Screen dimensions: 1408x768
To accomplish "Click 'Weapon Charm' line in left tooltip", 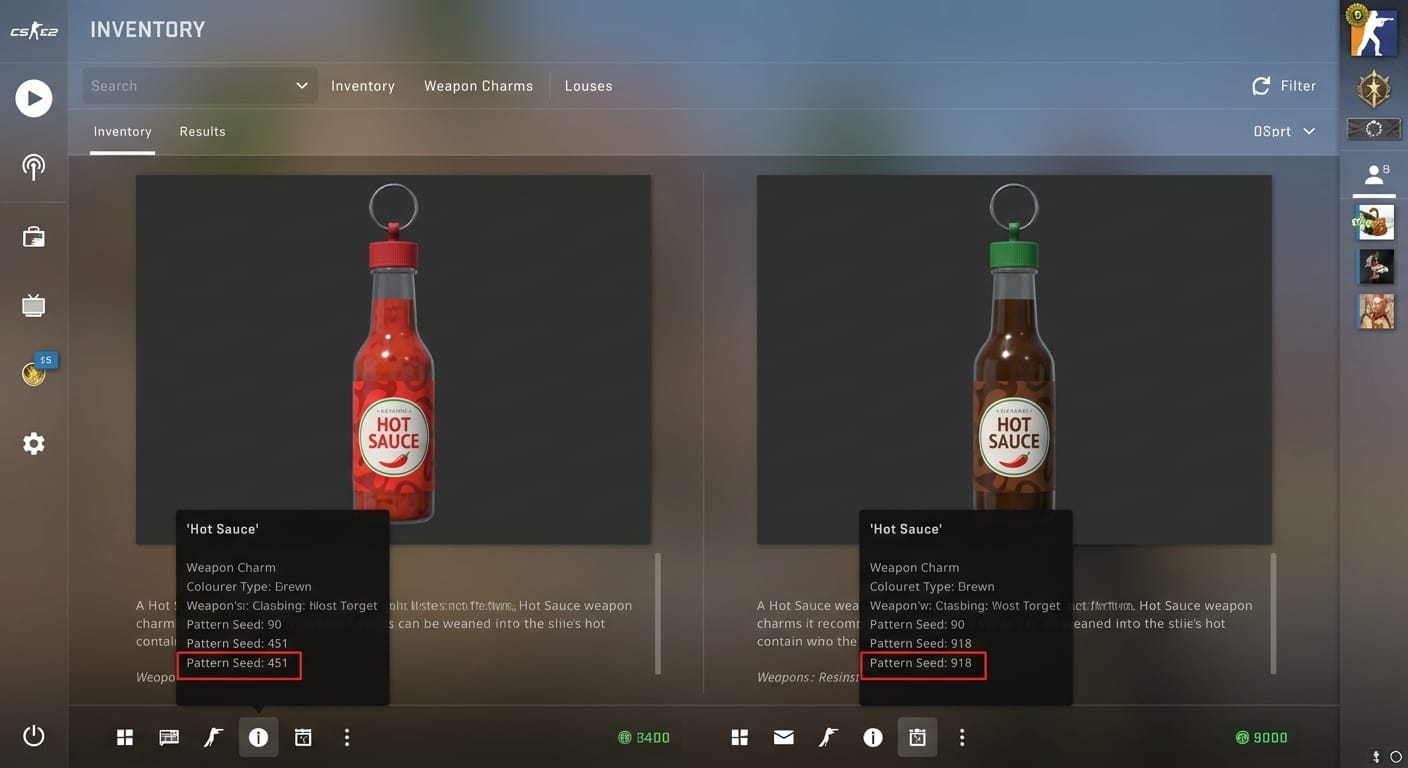I will click(231, 567).
